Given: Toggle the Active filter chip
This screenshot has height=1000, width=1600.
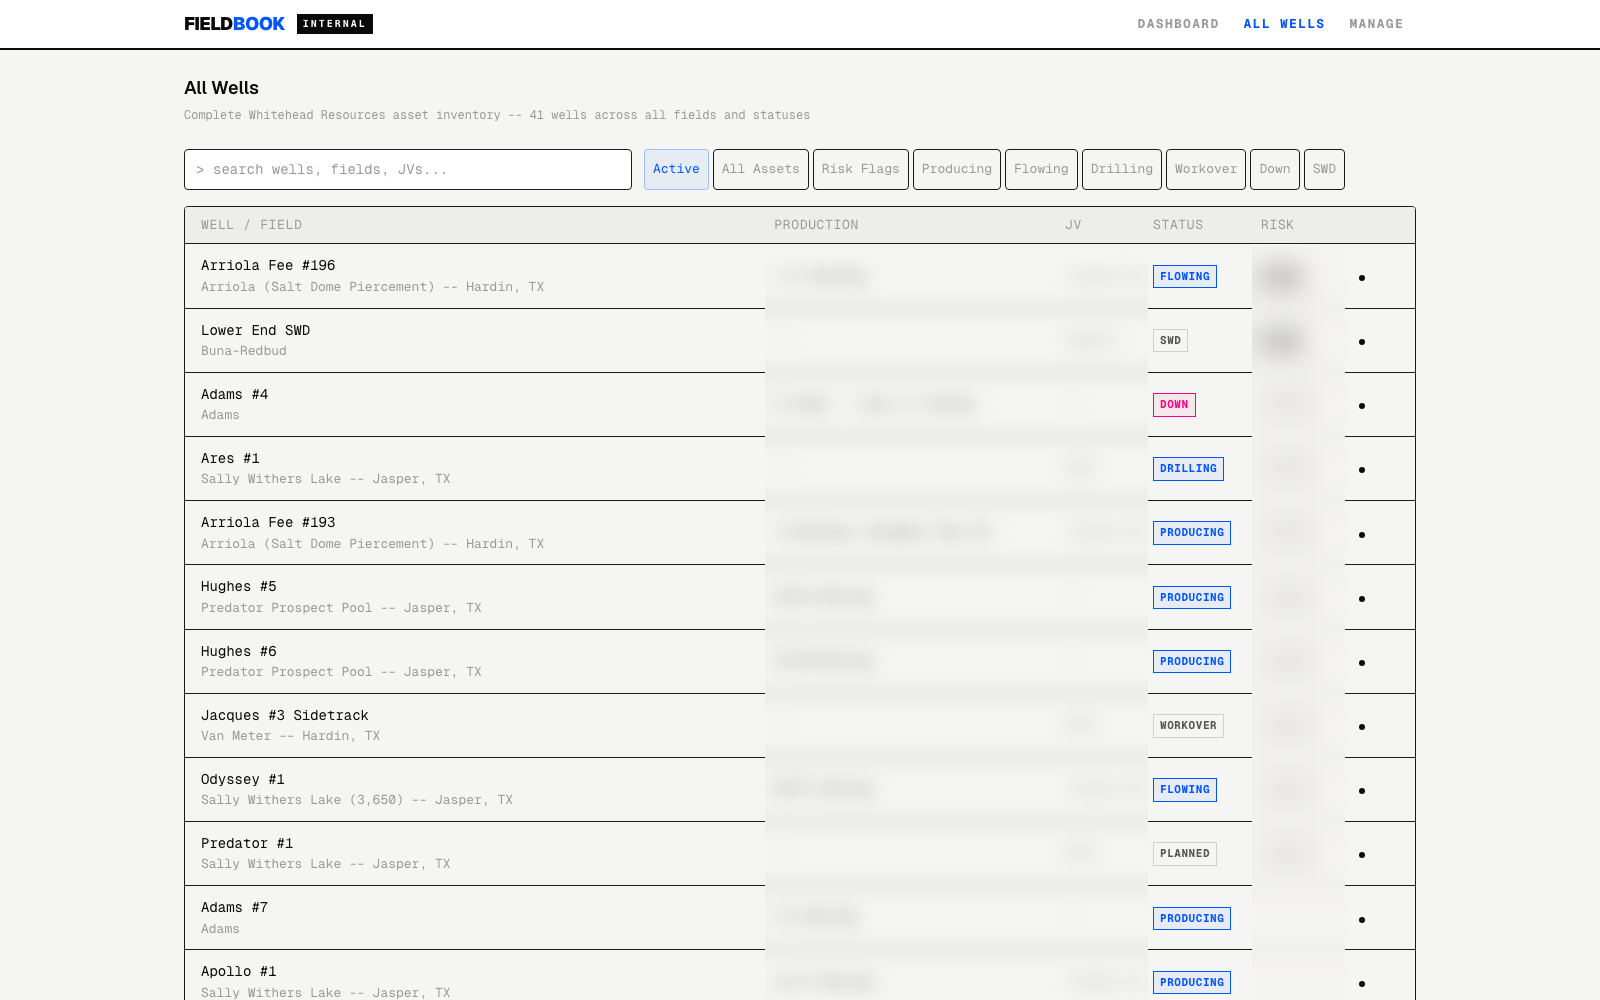Looking at the screenshot, I should 676,169.
